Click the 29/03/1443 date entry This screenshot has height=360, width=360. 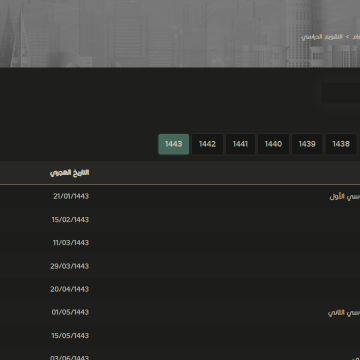70,266
